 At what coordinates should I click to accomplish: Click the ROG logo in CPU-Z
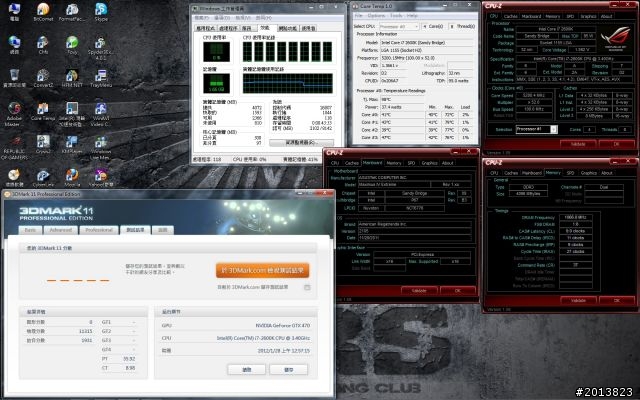615,38
